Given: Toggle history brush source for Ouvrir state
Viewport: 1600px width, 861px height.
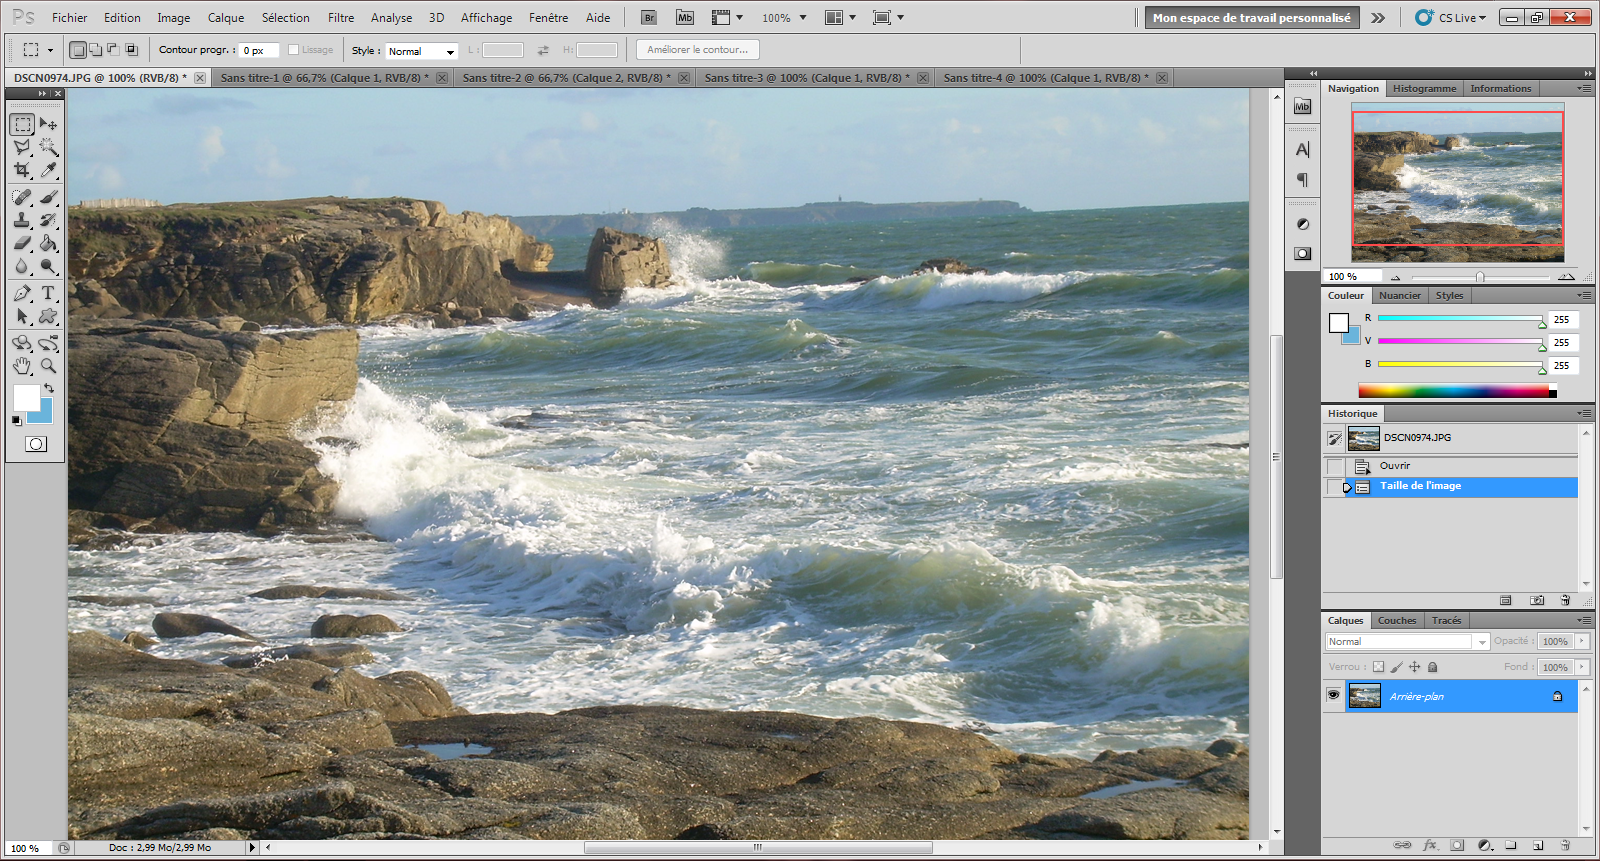Looking at the screenshot, I should (x=1335, y=466).
